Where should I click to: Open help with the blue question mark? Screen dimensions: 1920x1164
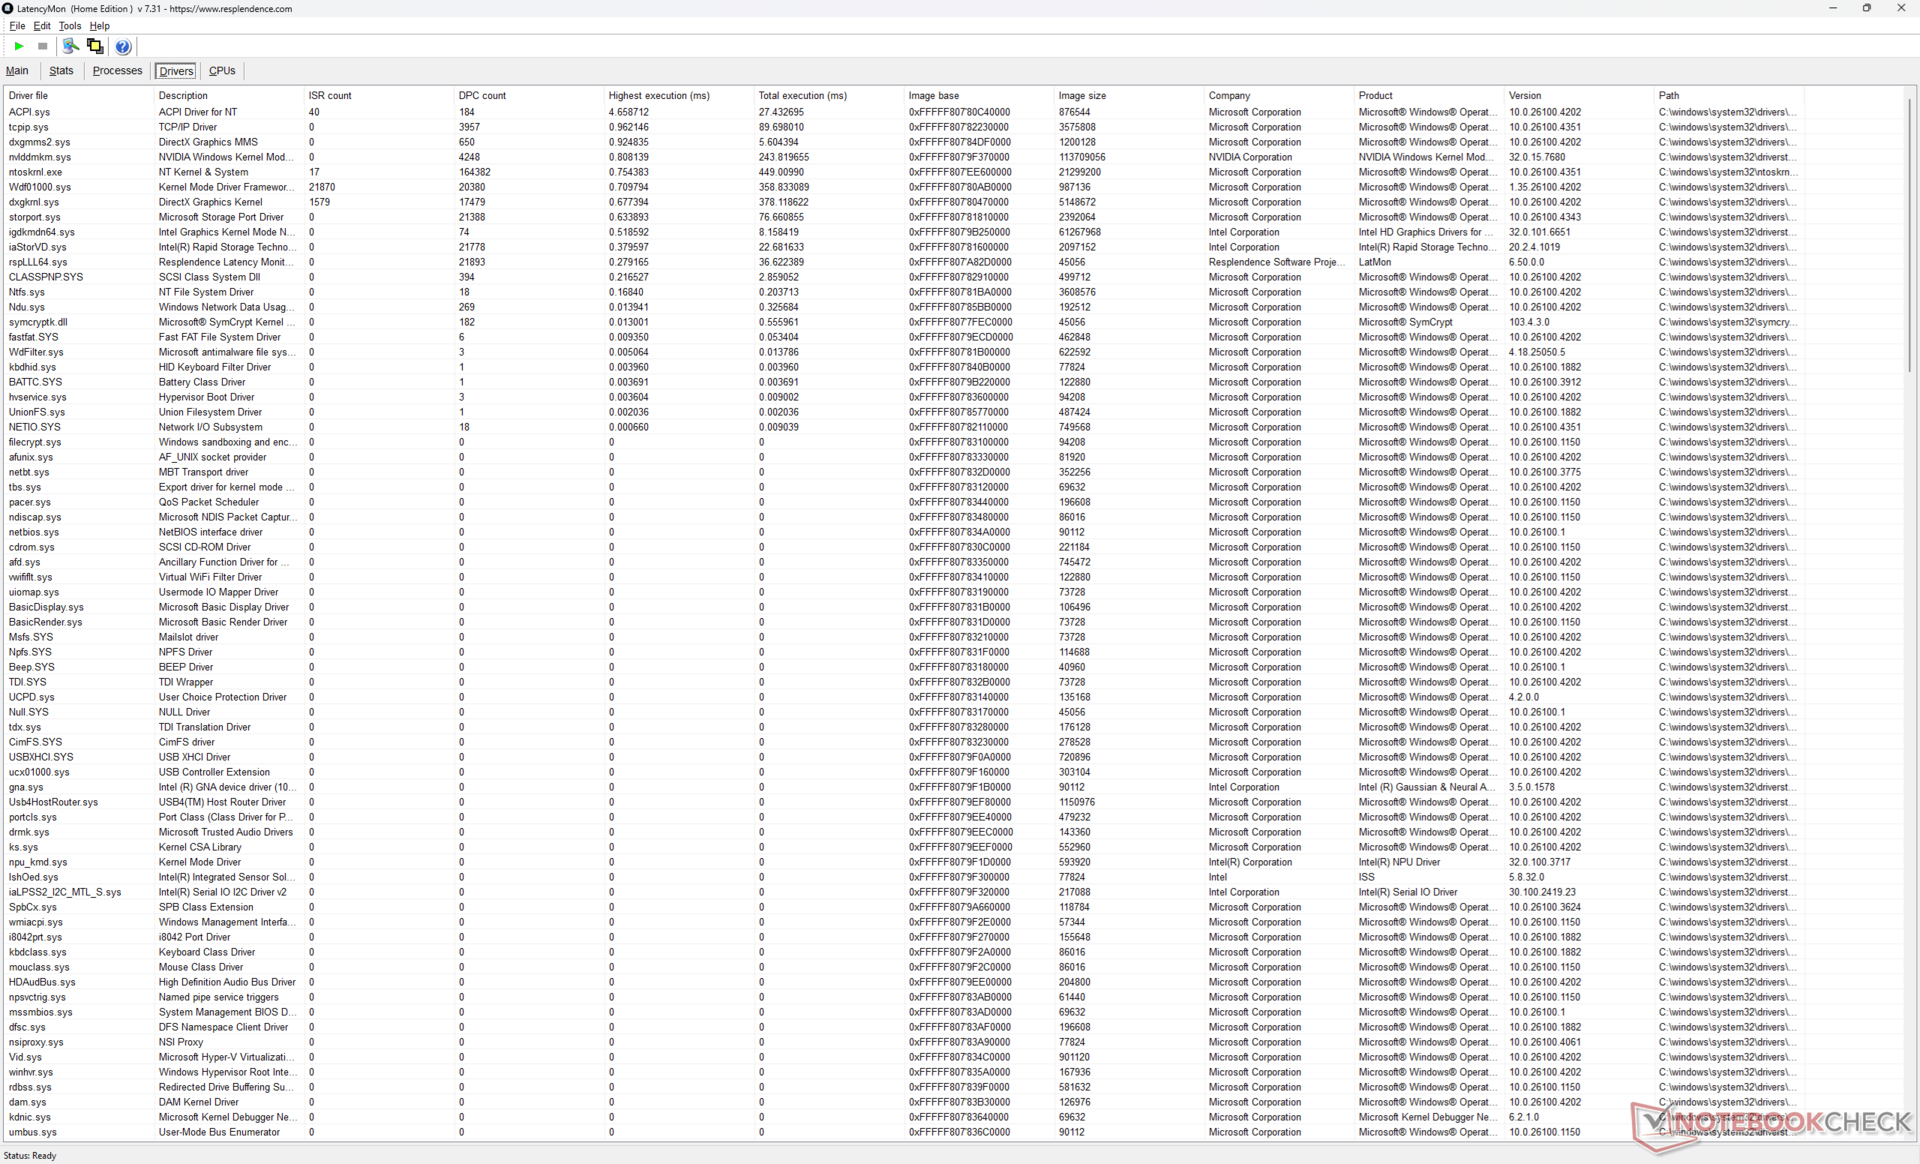point(123,46)
